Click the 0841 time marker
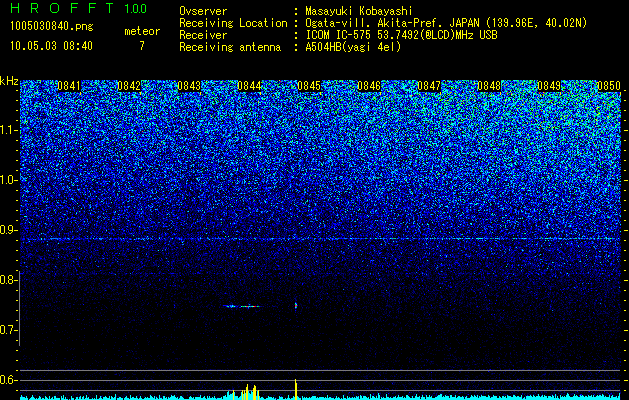Screen dimensions: 629x400 click(69, 86)
